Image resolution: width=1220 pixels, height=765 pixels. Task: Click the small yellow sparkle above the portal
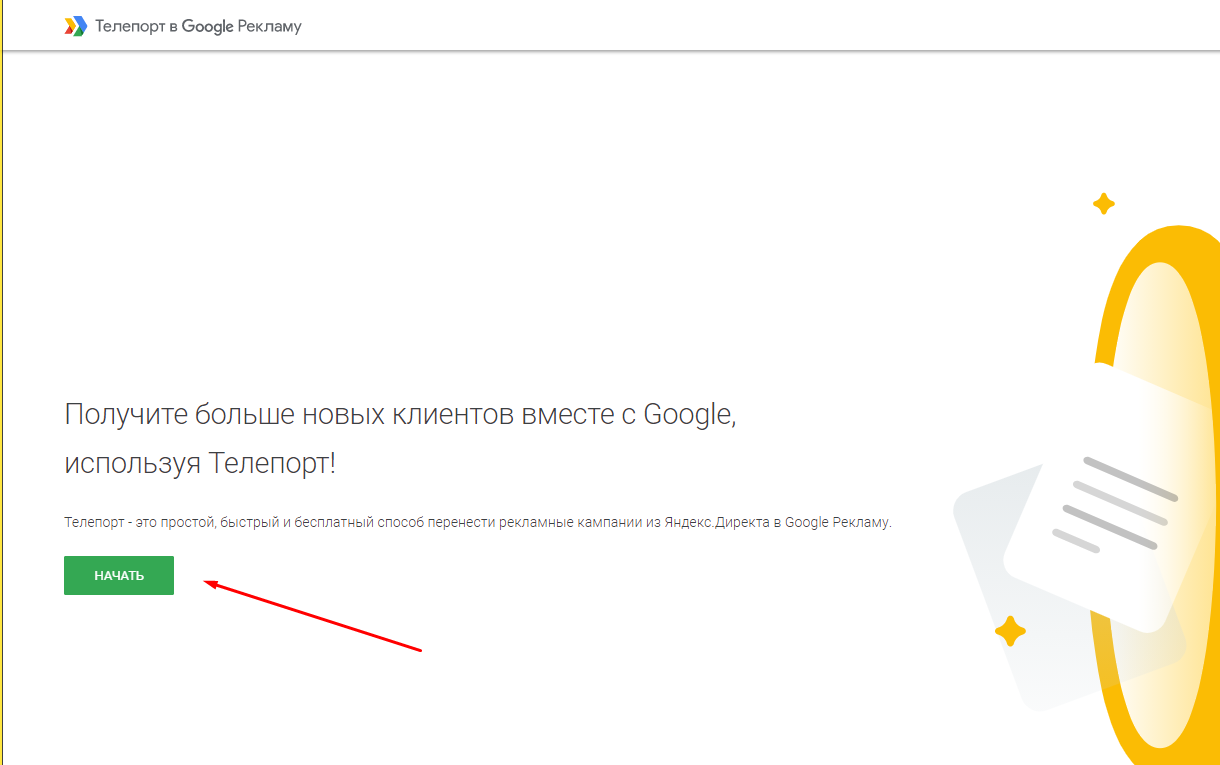click(1103, 204)
